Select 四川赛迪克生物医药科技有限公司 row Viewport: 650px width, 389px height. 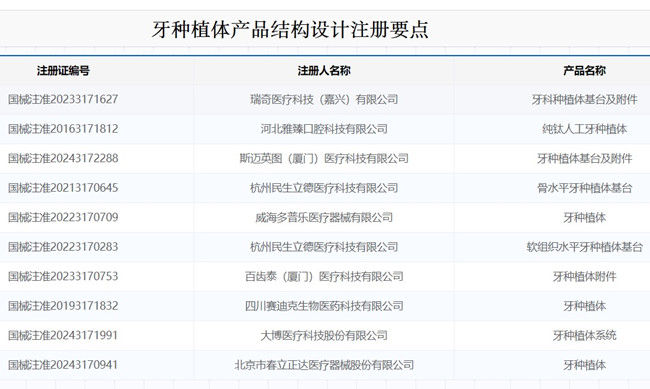[x=324, y=306]
